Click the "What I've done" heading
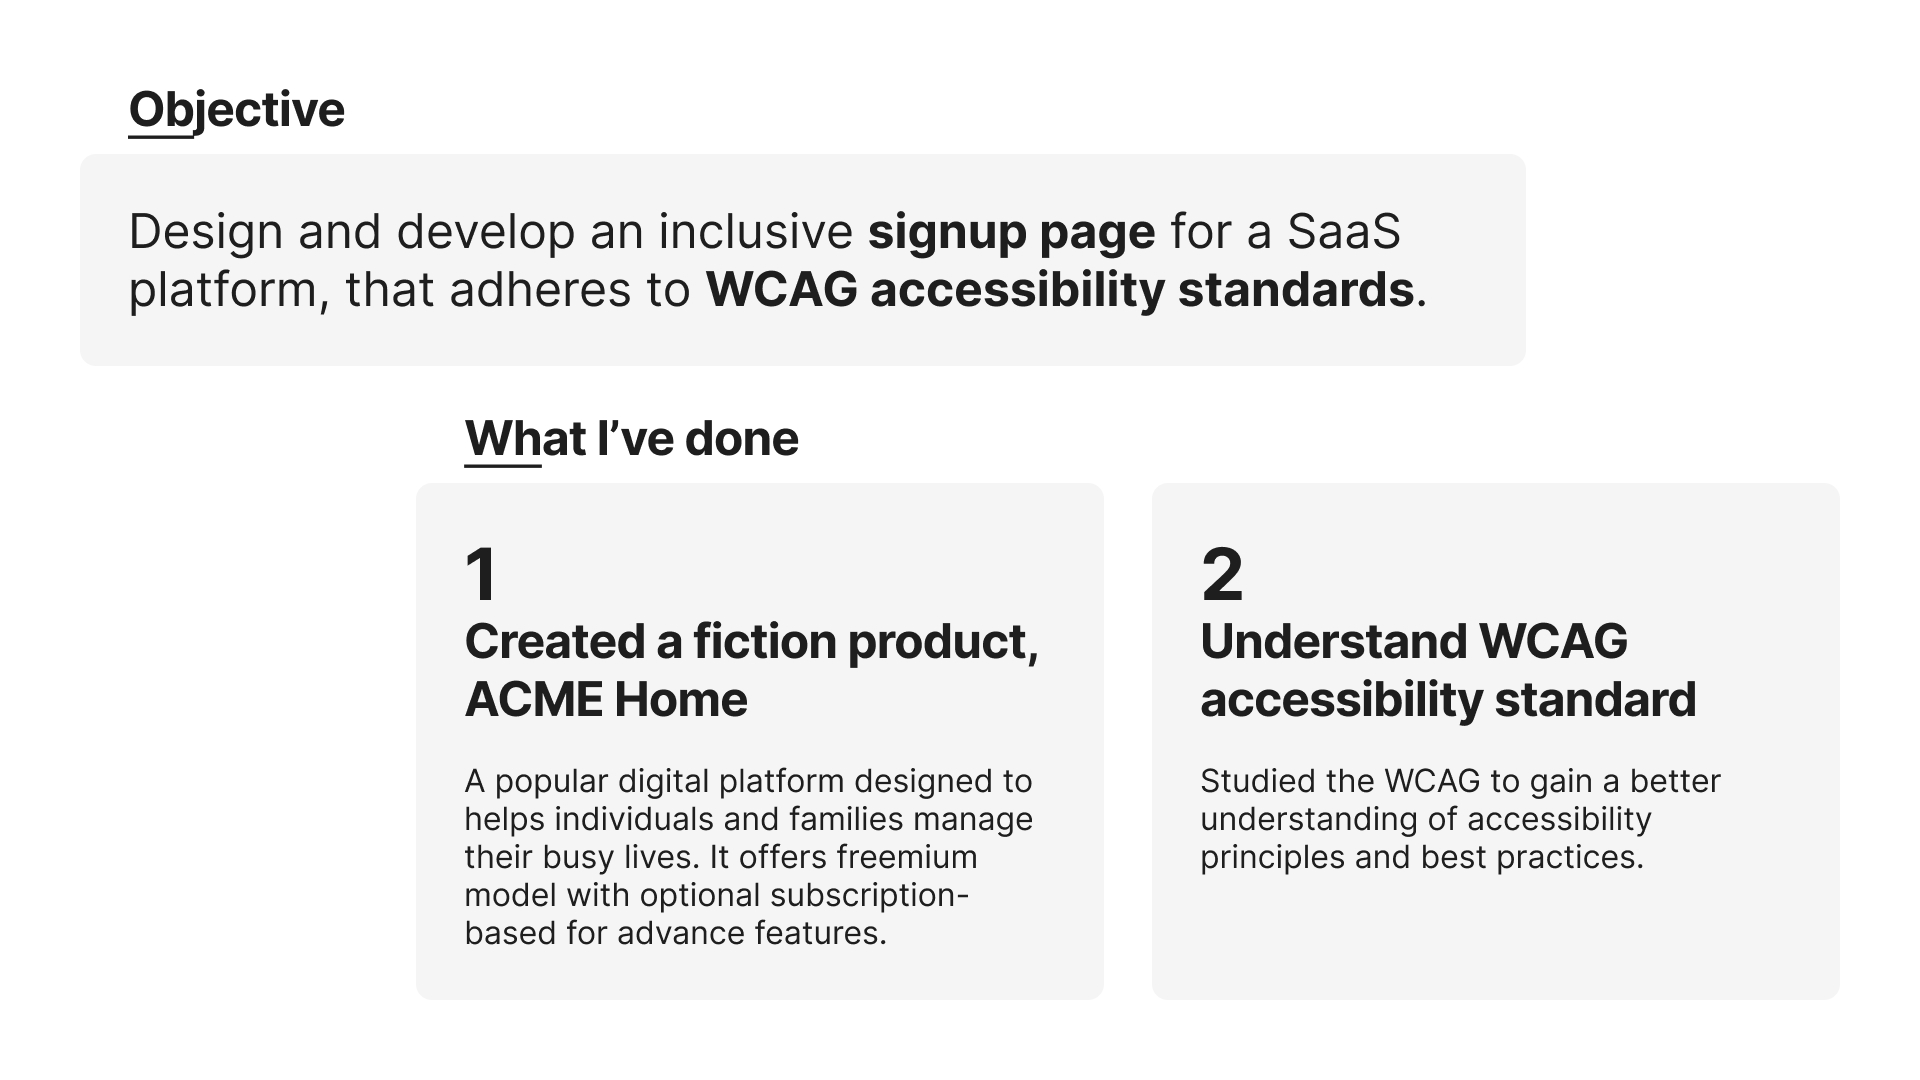This screenshot has height=1080, width=1920. tap(631, 439)
